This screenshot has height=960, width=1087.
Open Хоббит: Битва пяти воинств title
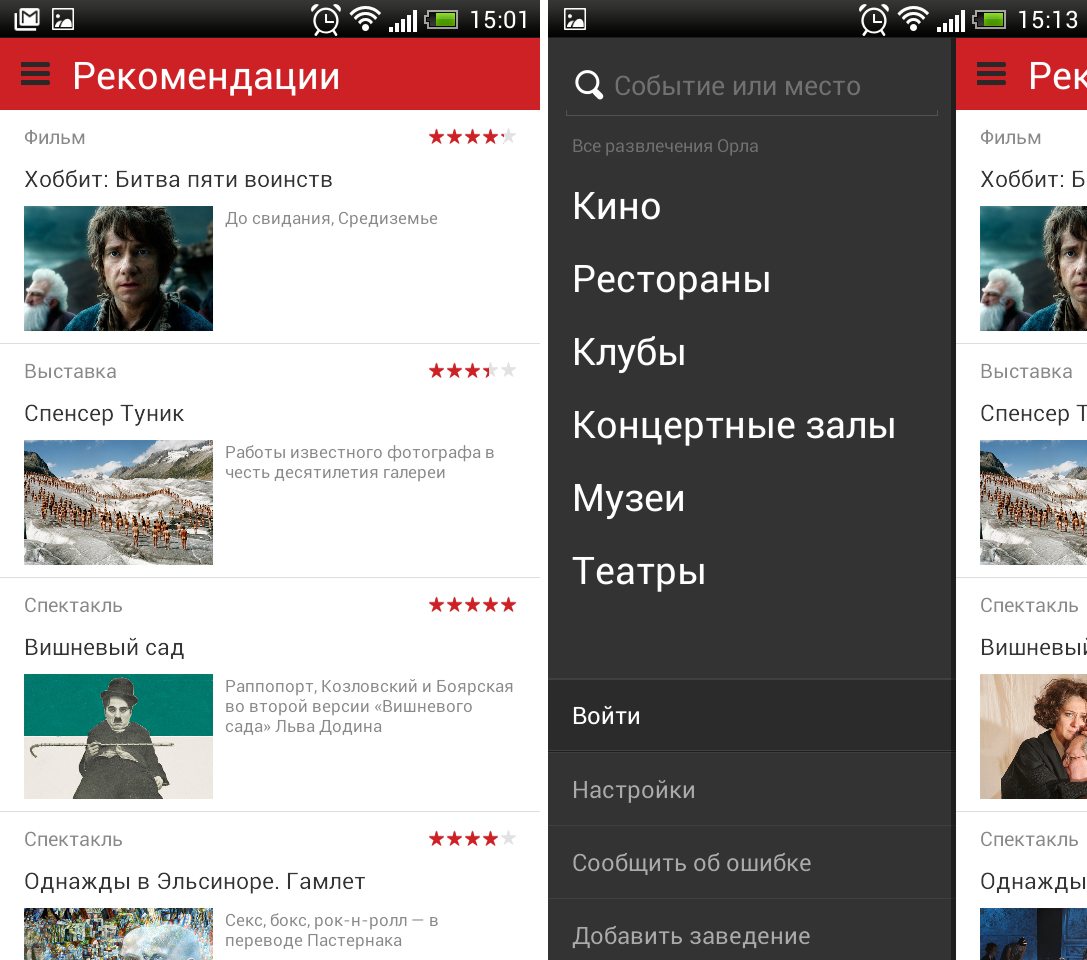click(x=178, y=180)
